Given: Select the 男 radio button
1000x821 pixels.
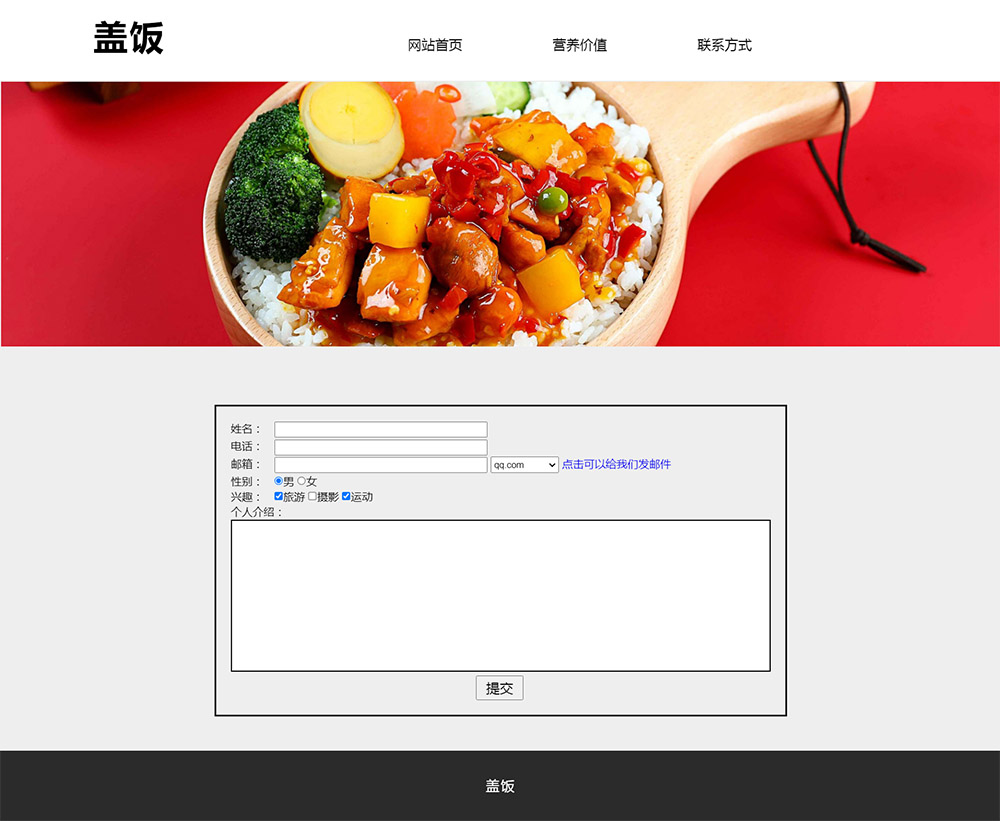Looking at the screenshot, I should (x=278, y=481).
